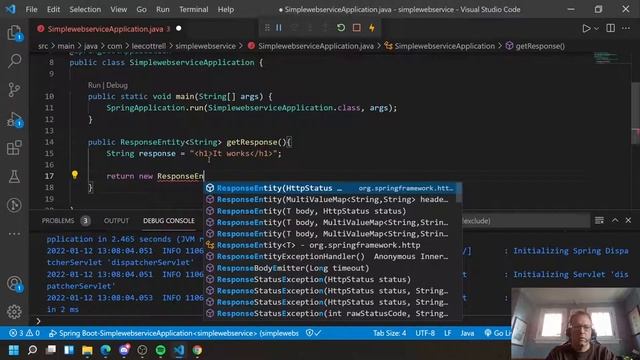Change the LF end of line sequence
This screenshot has height=360, width=640.
coord(448,333)
